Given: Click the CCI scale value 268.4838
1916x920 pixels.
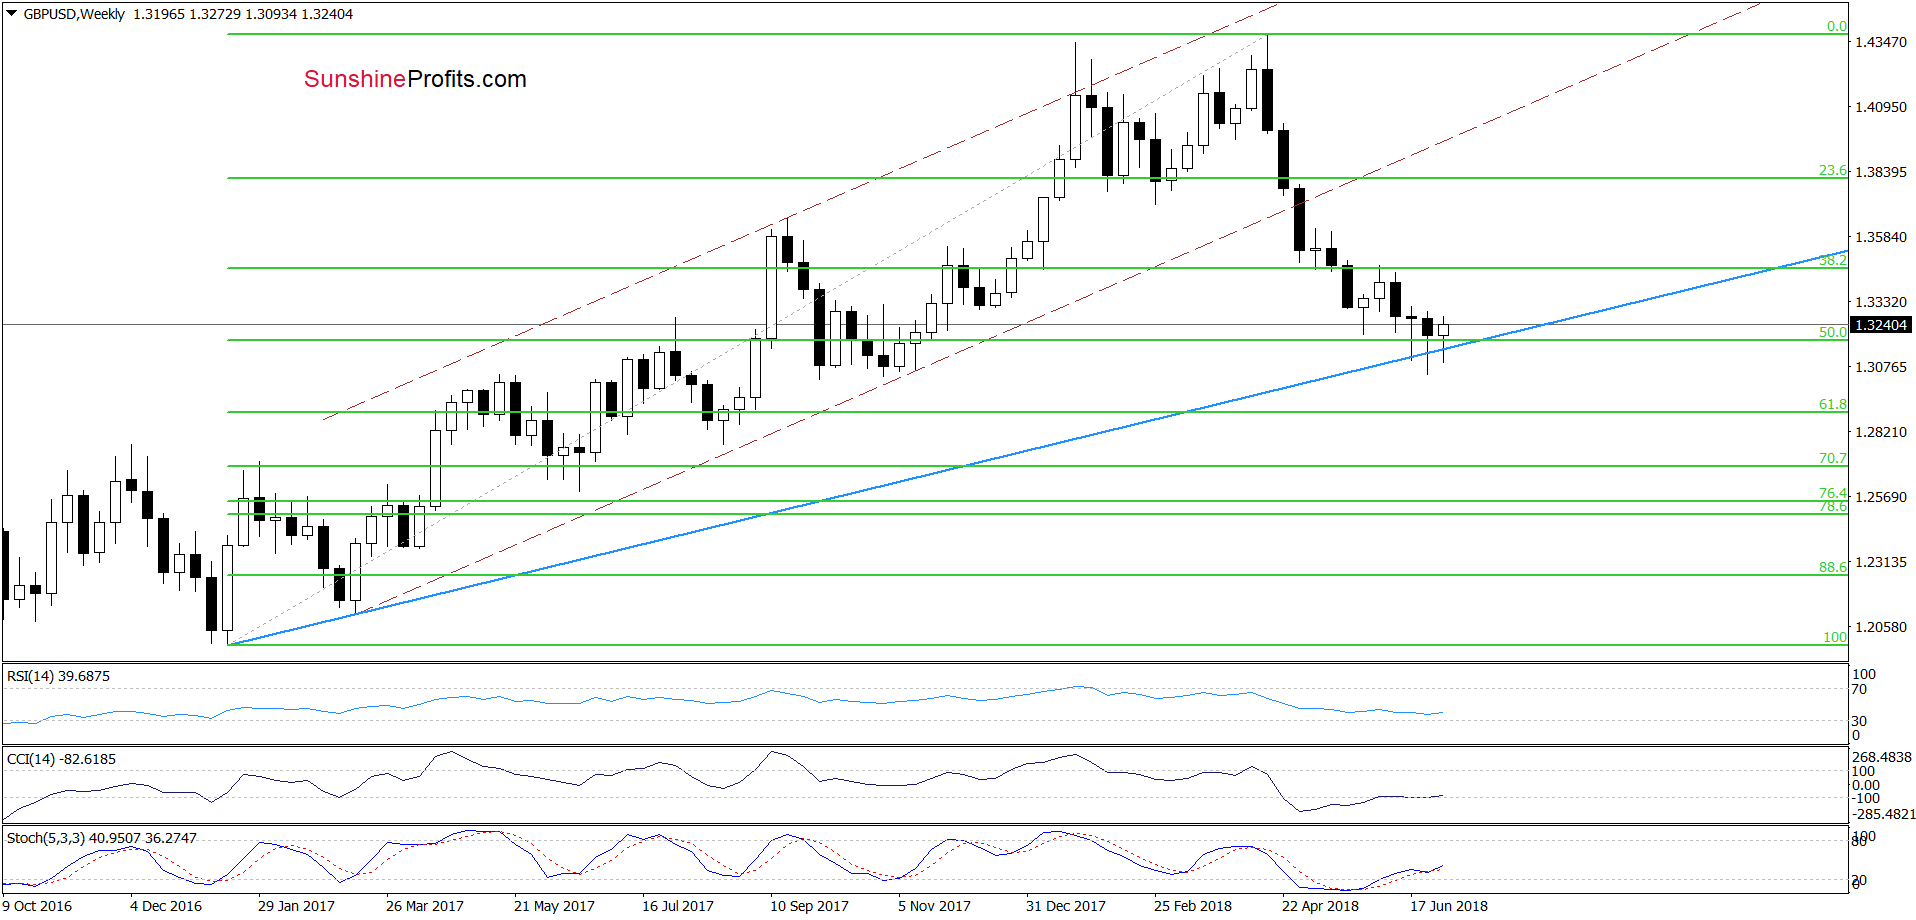Looking at the screenshot, I should coord(1882,757).
